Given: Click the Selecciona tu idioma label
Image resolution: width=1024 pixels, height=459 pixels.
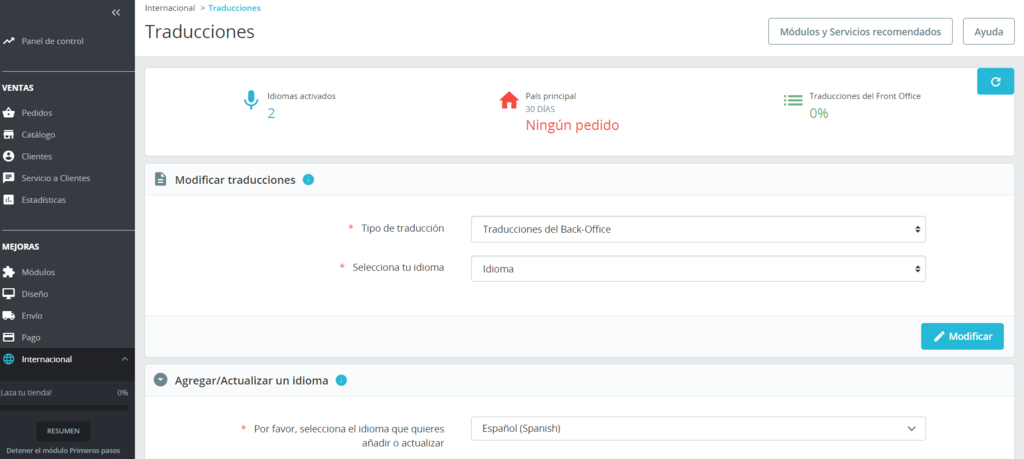Looking at the screenshot, I should 398,267.
